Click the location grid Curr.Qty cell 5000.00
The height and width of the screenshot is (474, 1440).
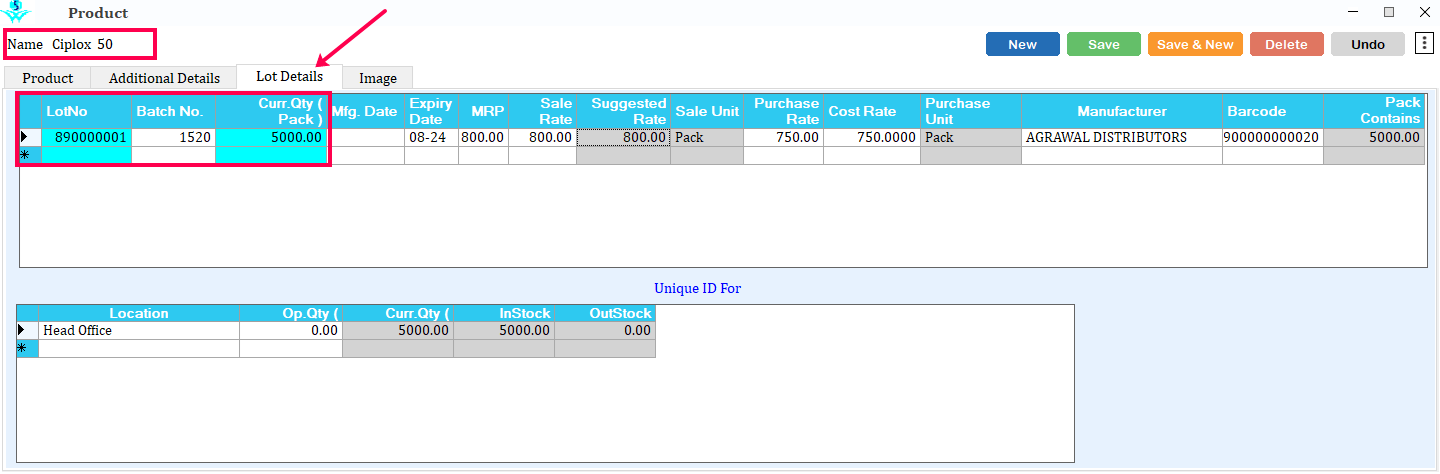coord(398,330)
